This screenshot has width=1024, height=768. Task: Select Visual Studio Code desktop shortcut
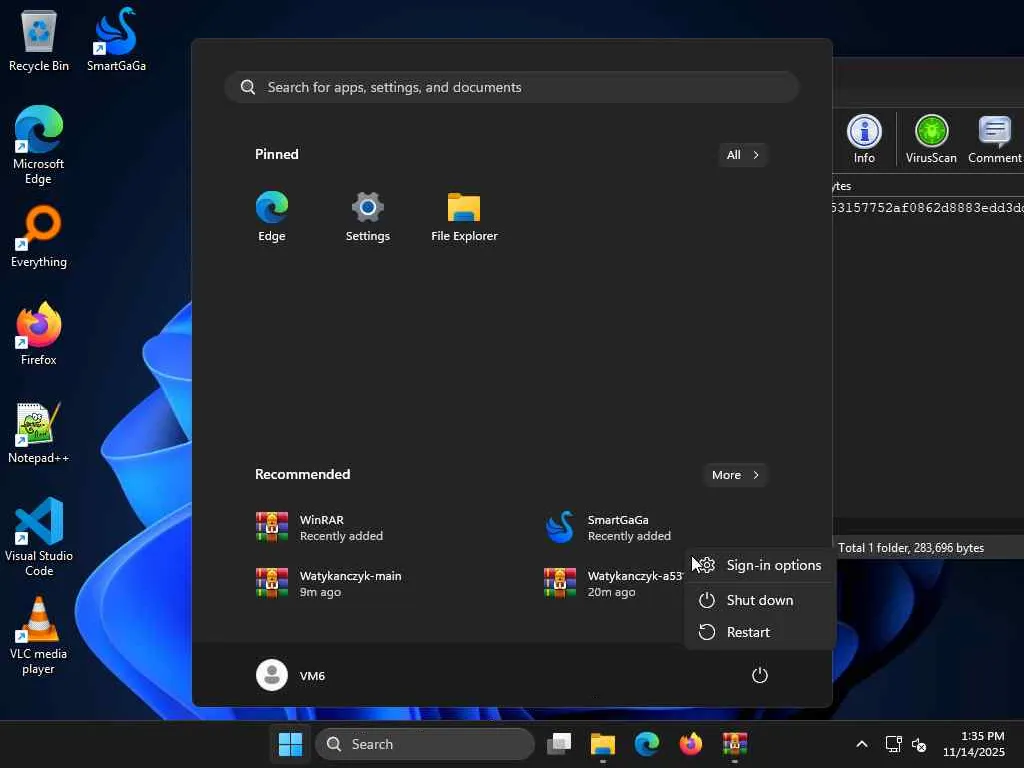pos(39,537)
